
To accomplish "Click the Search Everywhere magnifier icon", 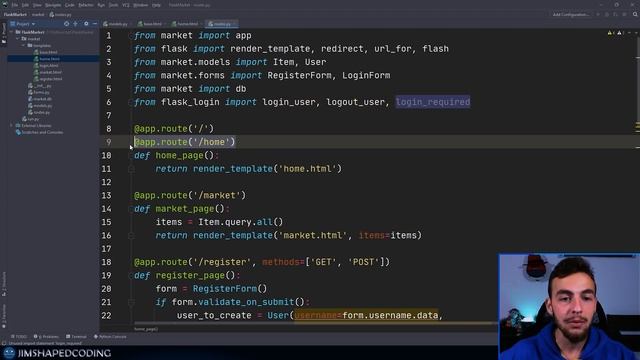I will click(635, 14).
